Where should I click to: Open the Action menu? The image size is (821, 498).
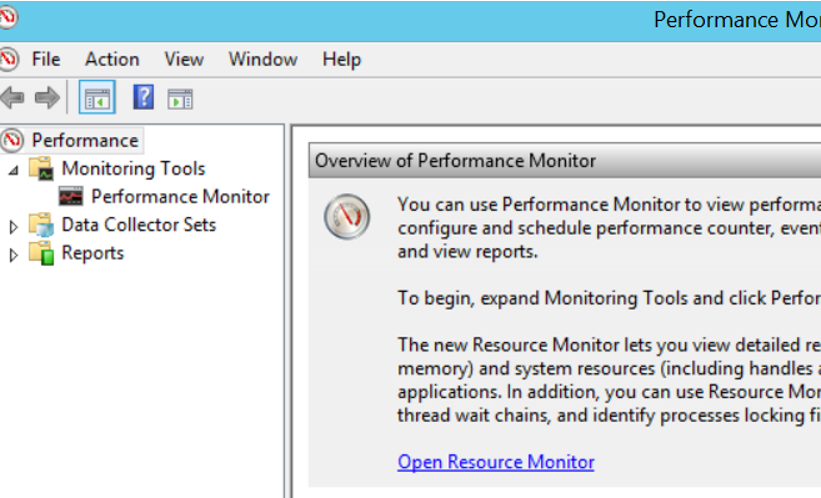112,59
